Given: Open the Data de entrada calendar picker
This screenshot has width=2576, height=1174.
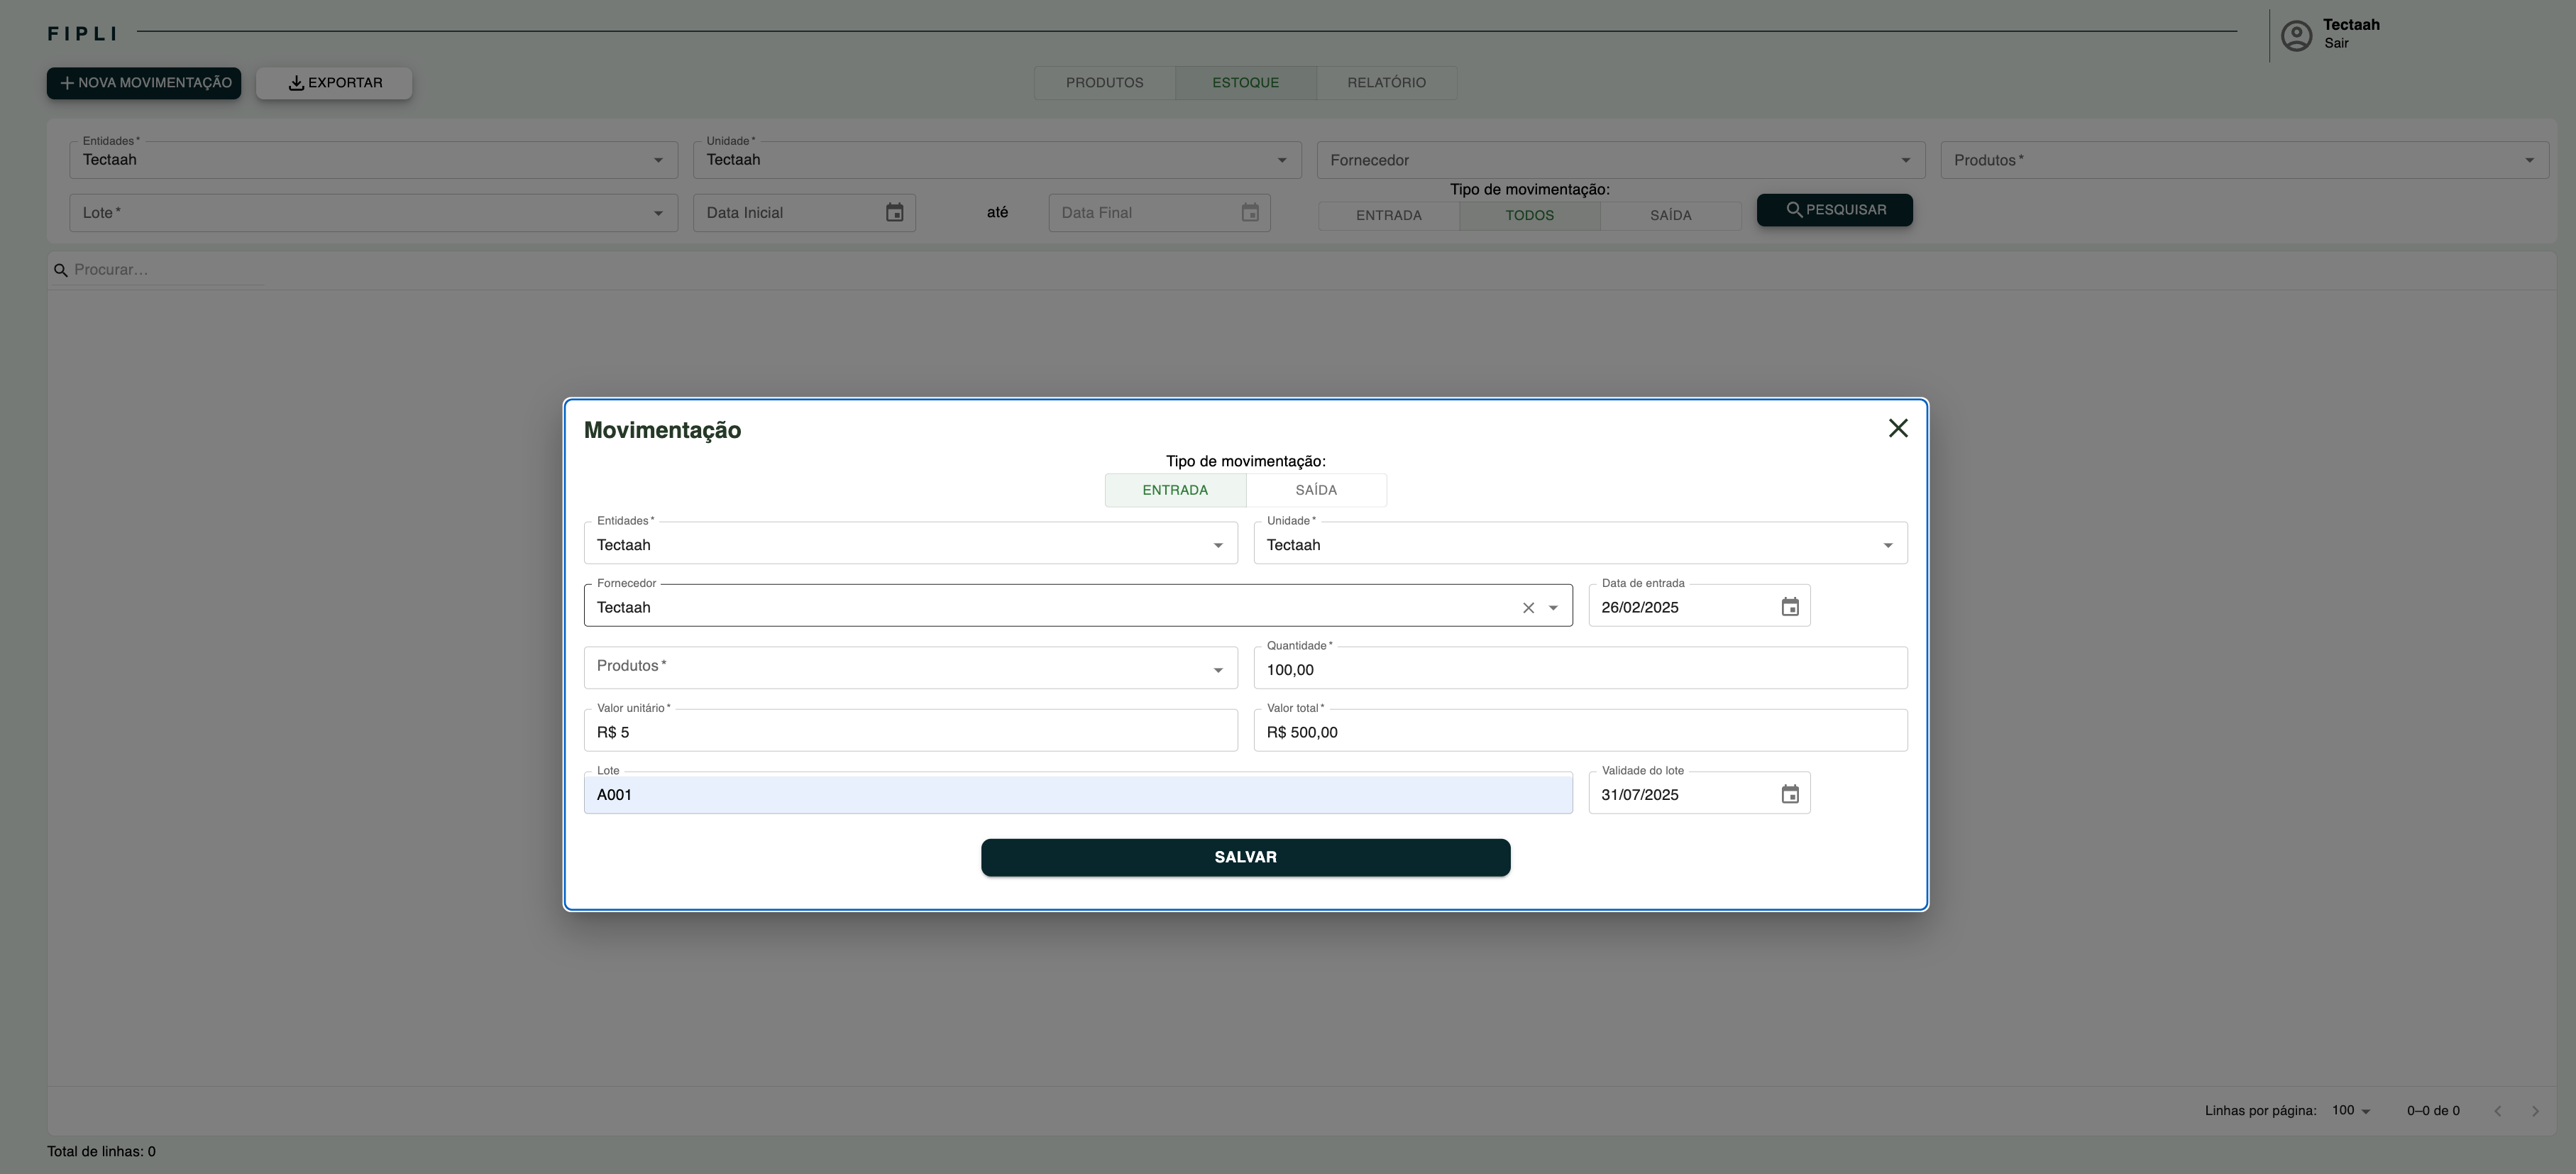Looking at the screenshot, I should 1789,607.
